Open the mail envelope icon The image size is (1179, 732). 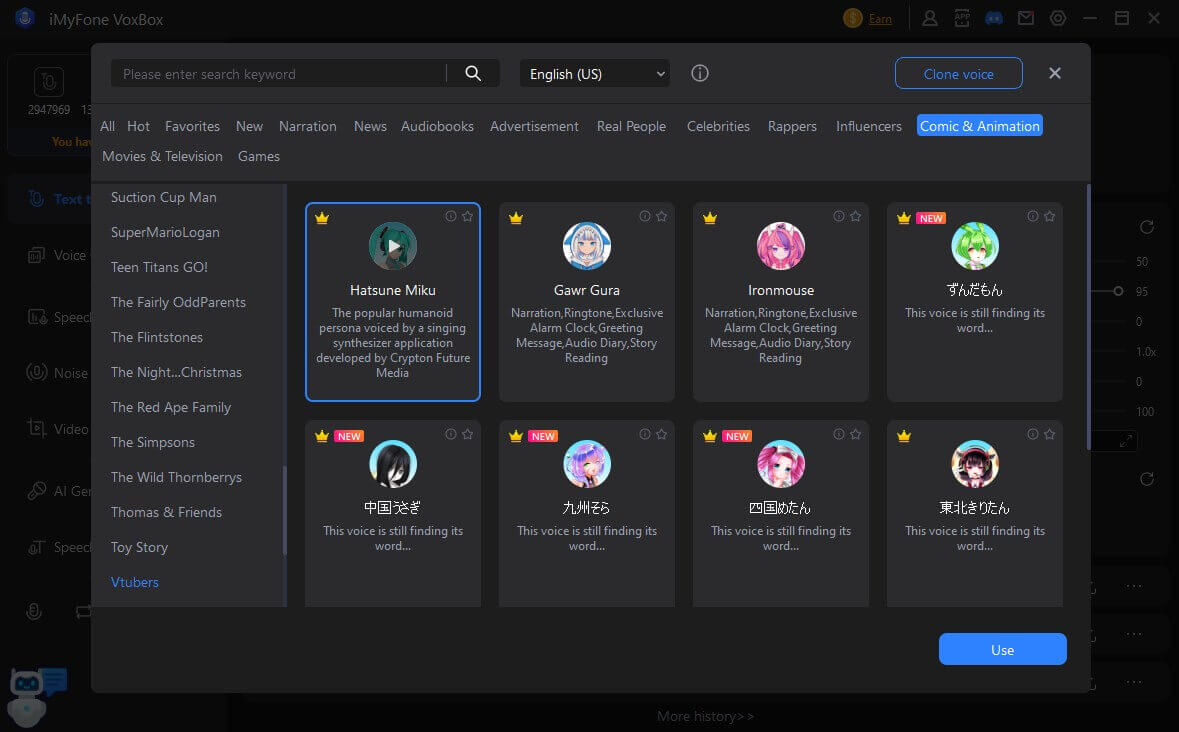pos(1026,18)
